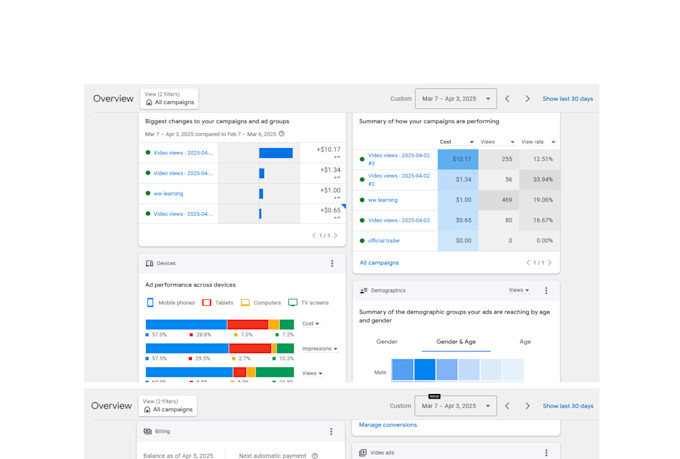Open the All campaigns view filter in the upper Overview header
Image resolution: width=680 pixels, height=459 pixels.
point(169,99)
